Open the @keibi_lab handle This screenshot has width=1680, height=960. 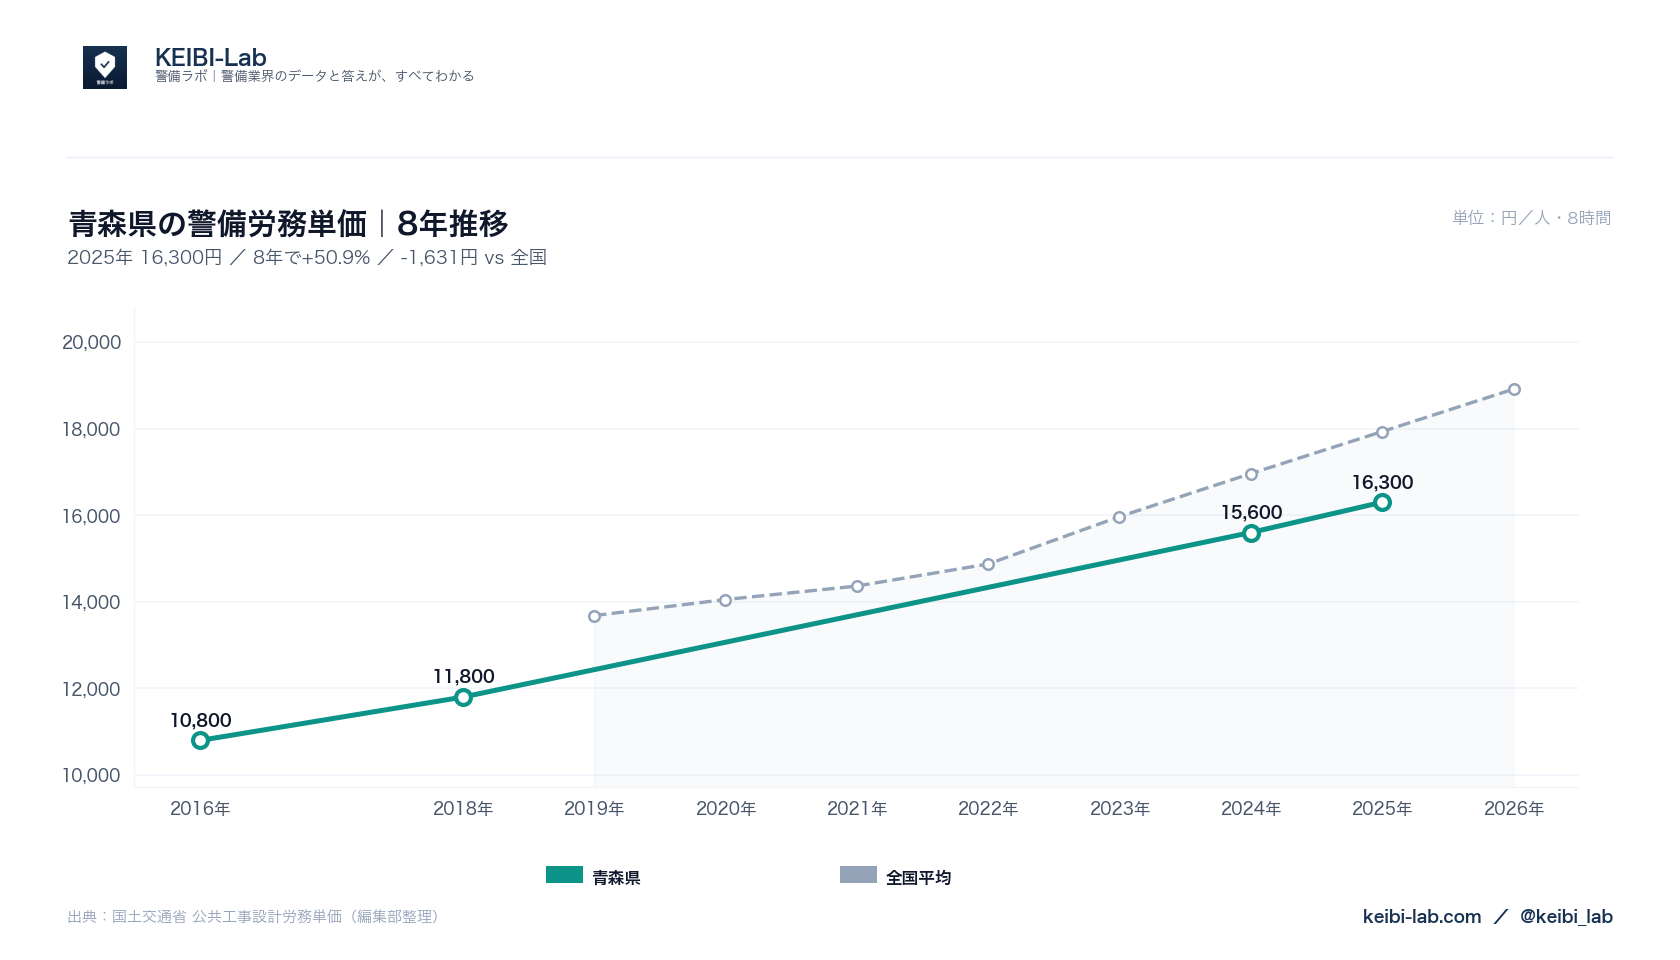pyautogui.click(x=1566, y=916)
